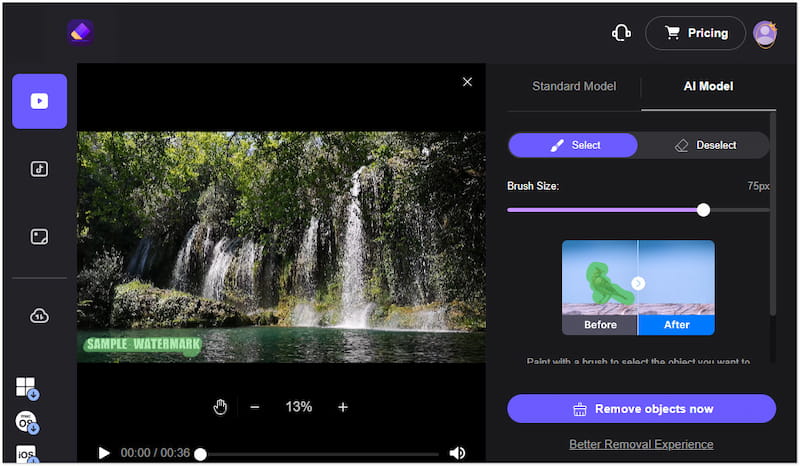Activate the Deselect eraser mode
This screenshot has width=800, height=466.
coord(705,145)
